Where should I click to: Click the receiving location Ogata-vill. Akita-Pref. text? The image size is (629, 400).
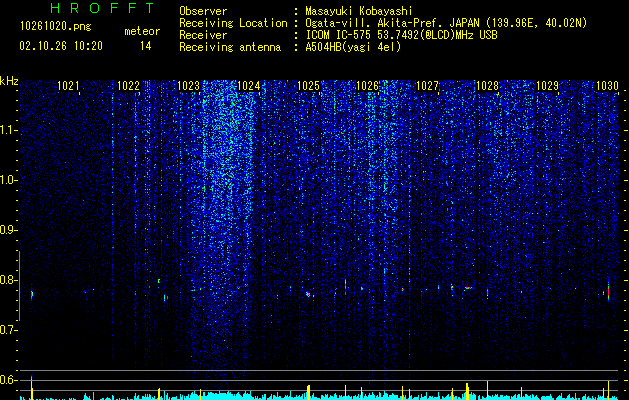click(x=446, y=23)
